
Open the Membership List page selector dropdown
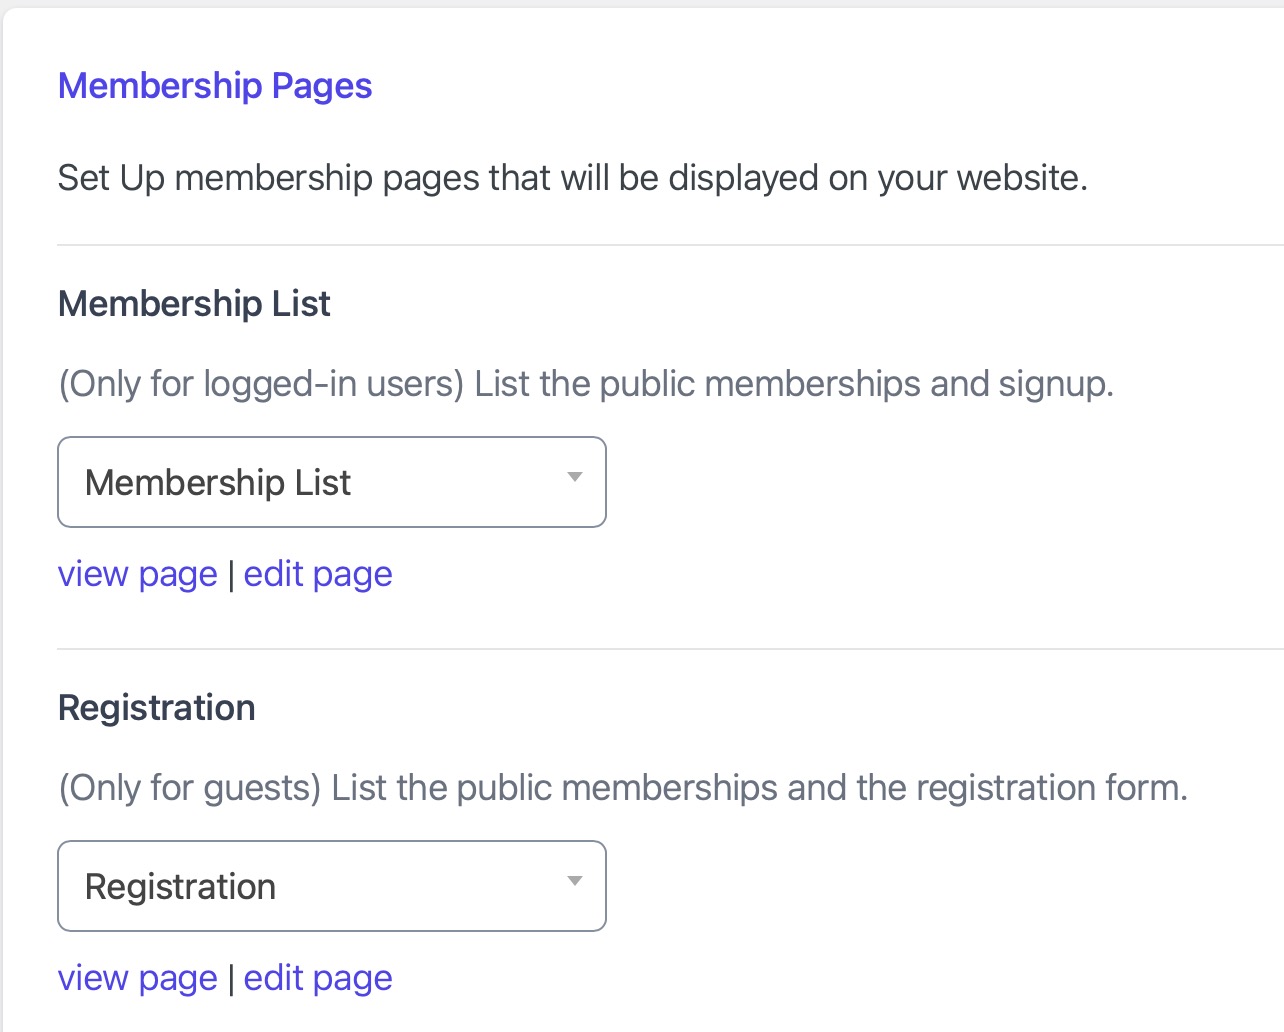pos(332,482)
